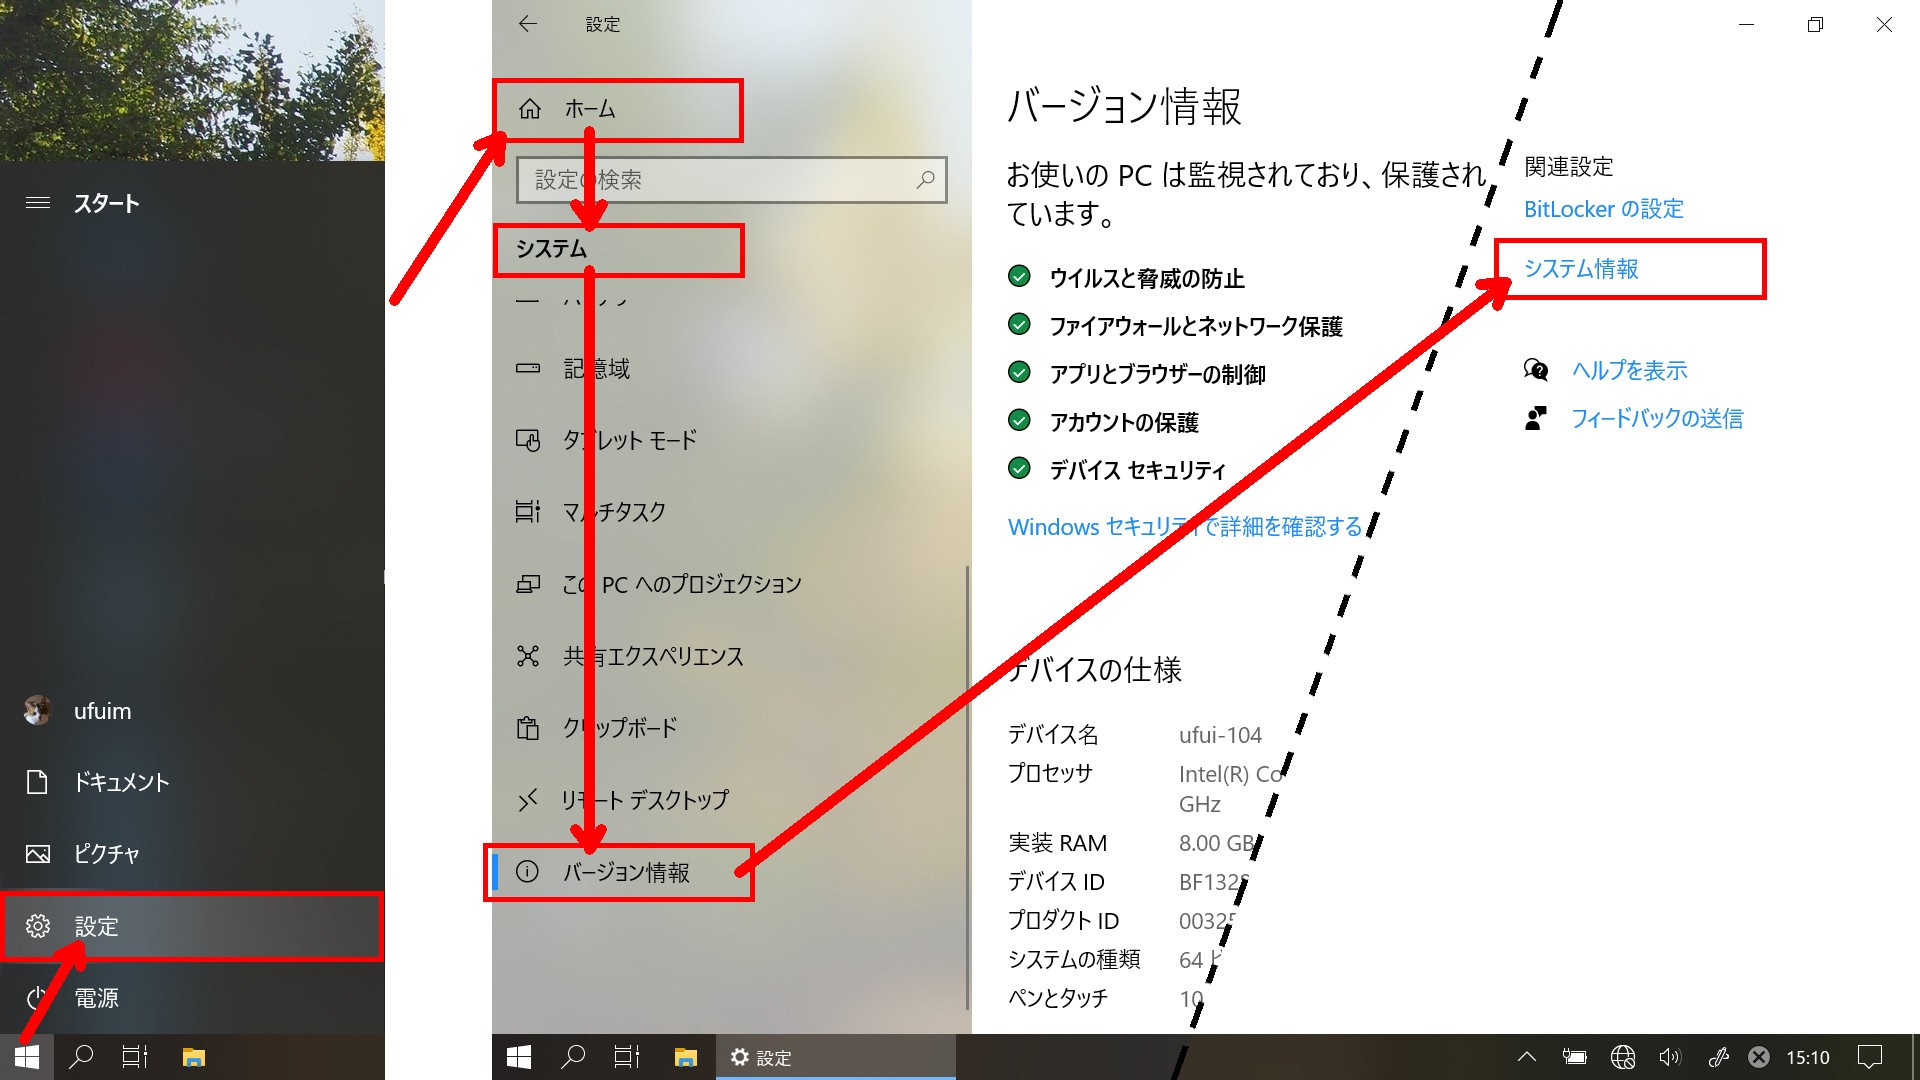
Task: Open この PC へのプロジェクション settings
Action: click(730, 584)
